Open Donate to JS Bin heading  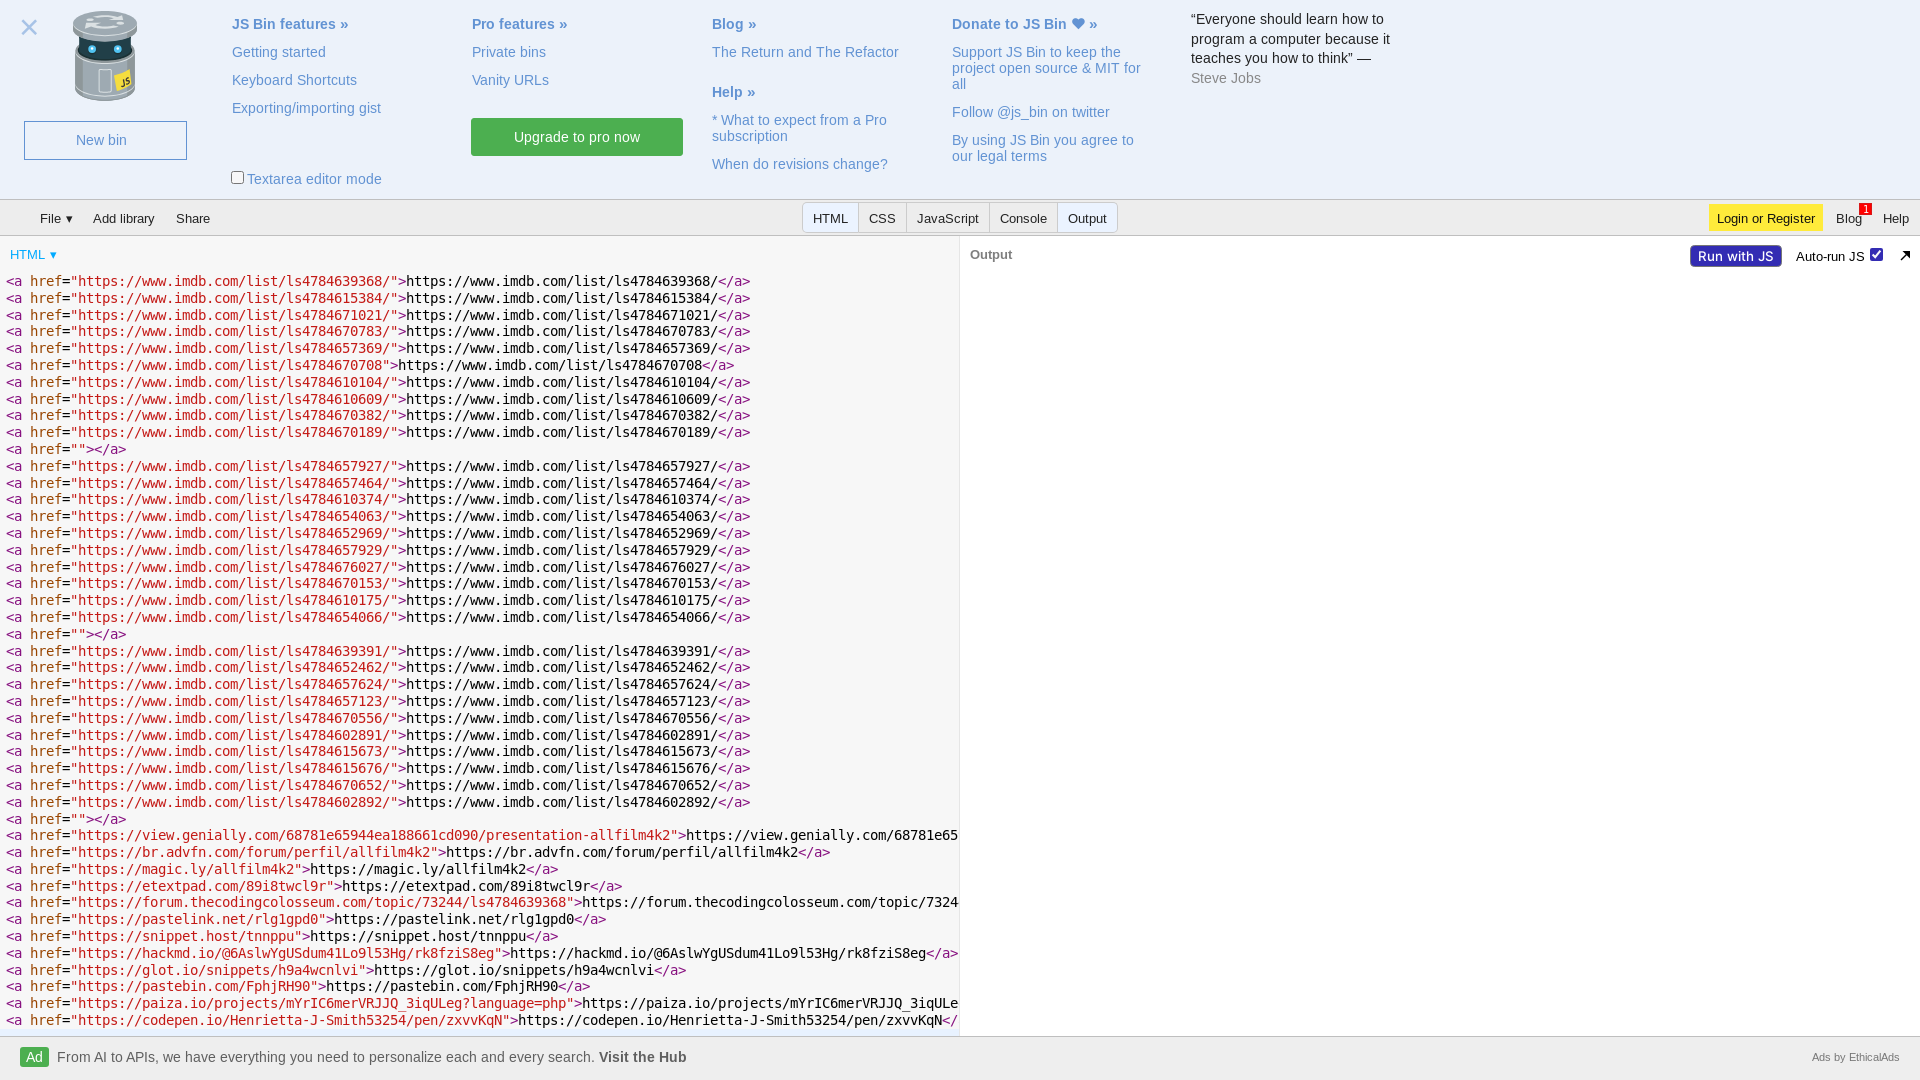pyautogui.click(x=1024, y=24)
